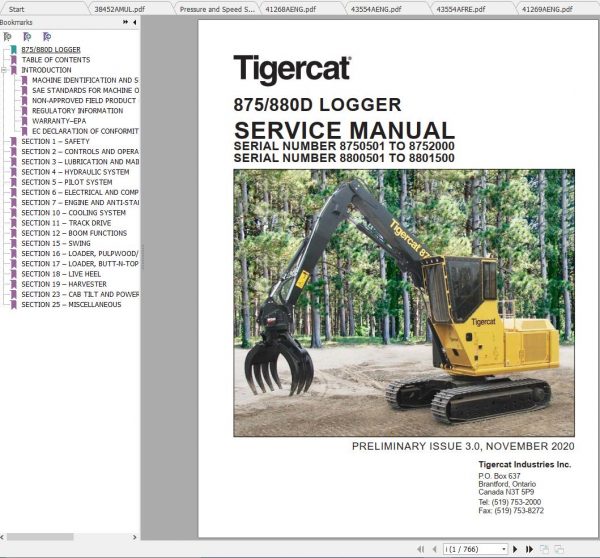This screenshot has height=558, width=600.
Task: Open the TABLE OF CONTENTS bookmark
Action: pos(56,60)
